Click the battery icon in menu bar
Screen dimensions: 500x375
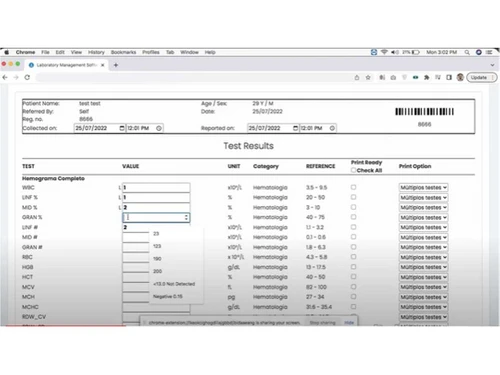click(x=415, y=52)
